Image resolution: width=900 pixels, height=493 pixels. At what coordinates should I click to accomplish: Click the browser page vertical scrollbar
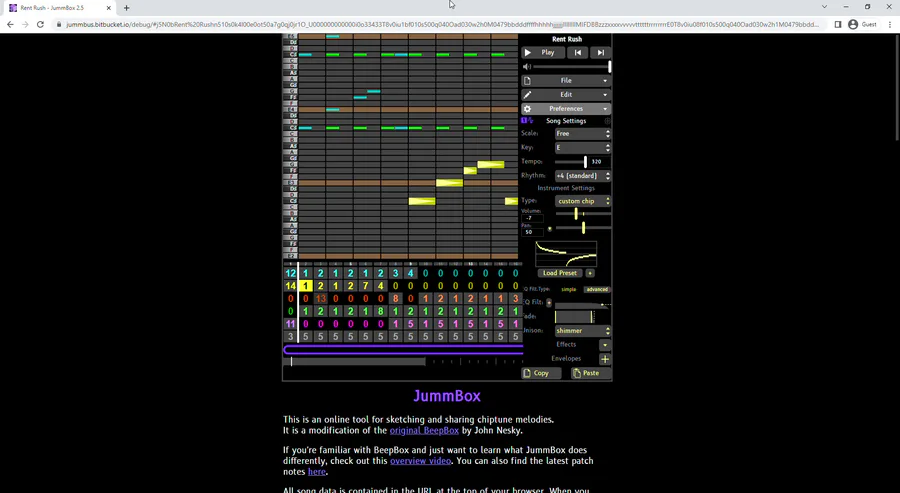click(x=897, y=86)
